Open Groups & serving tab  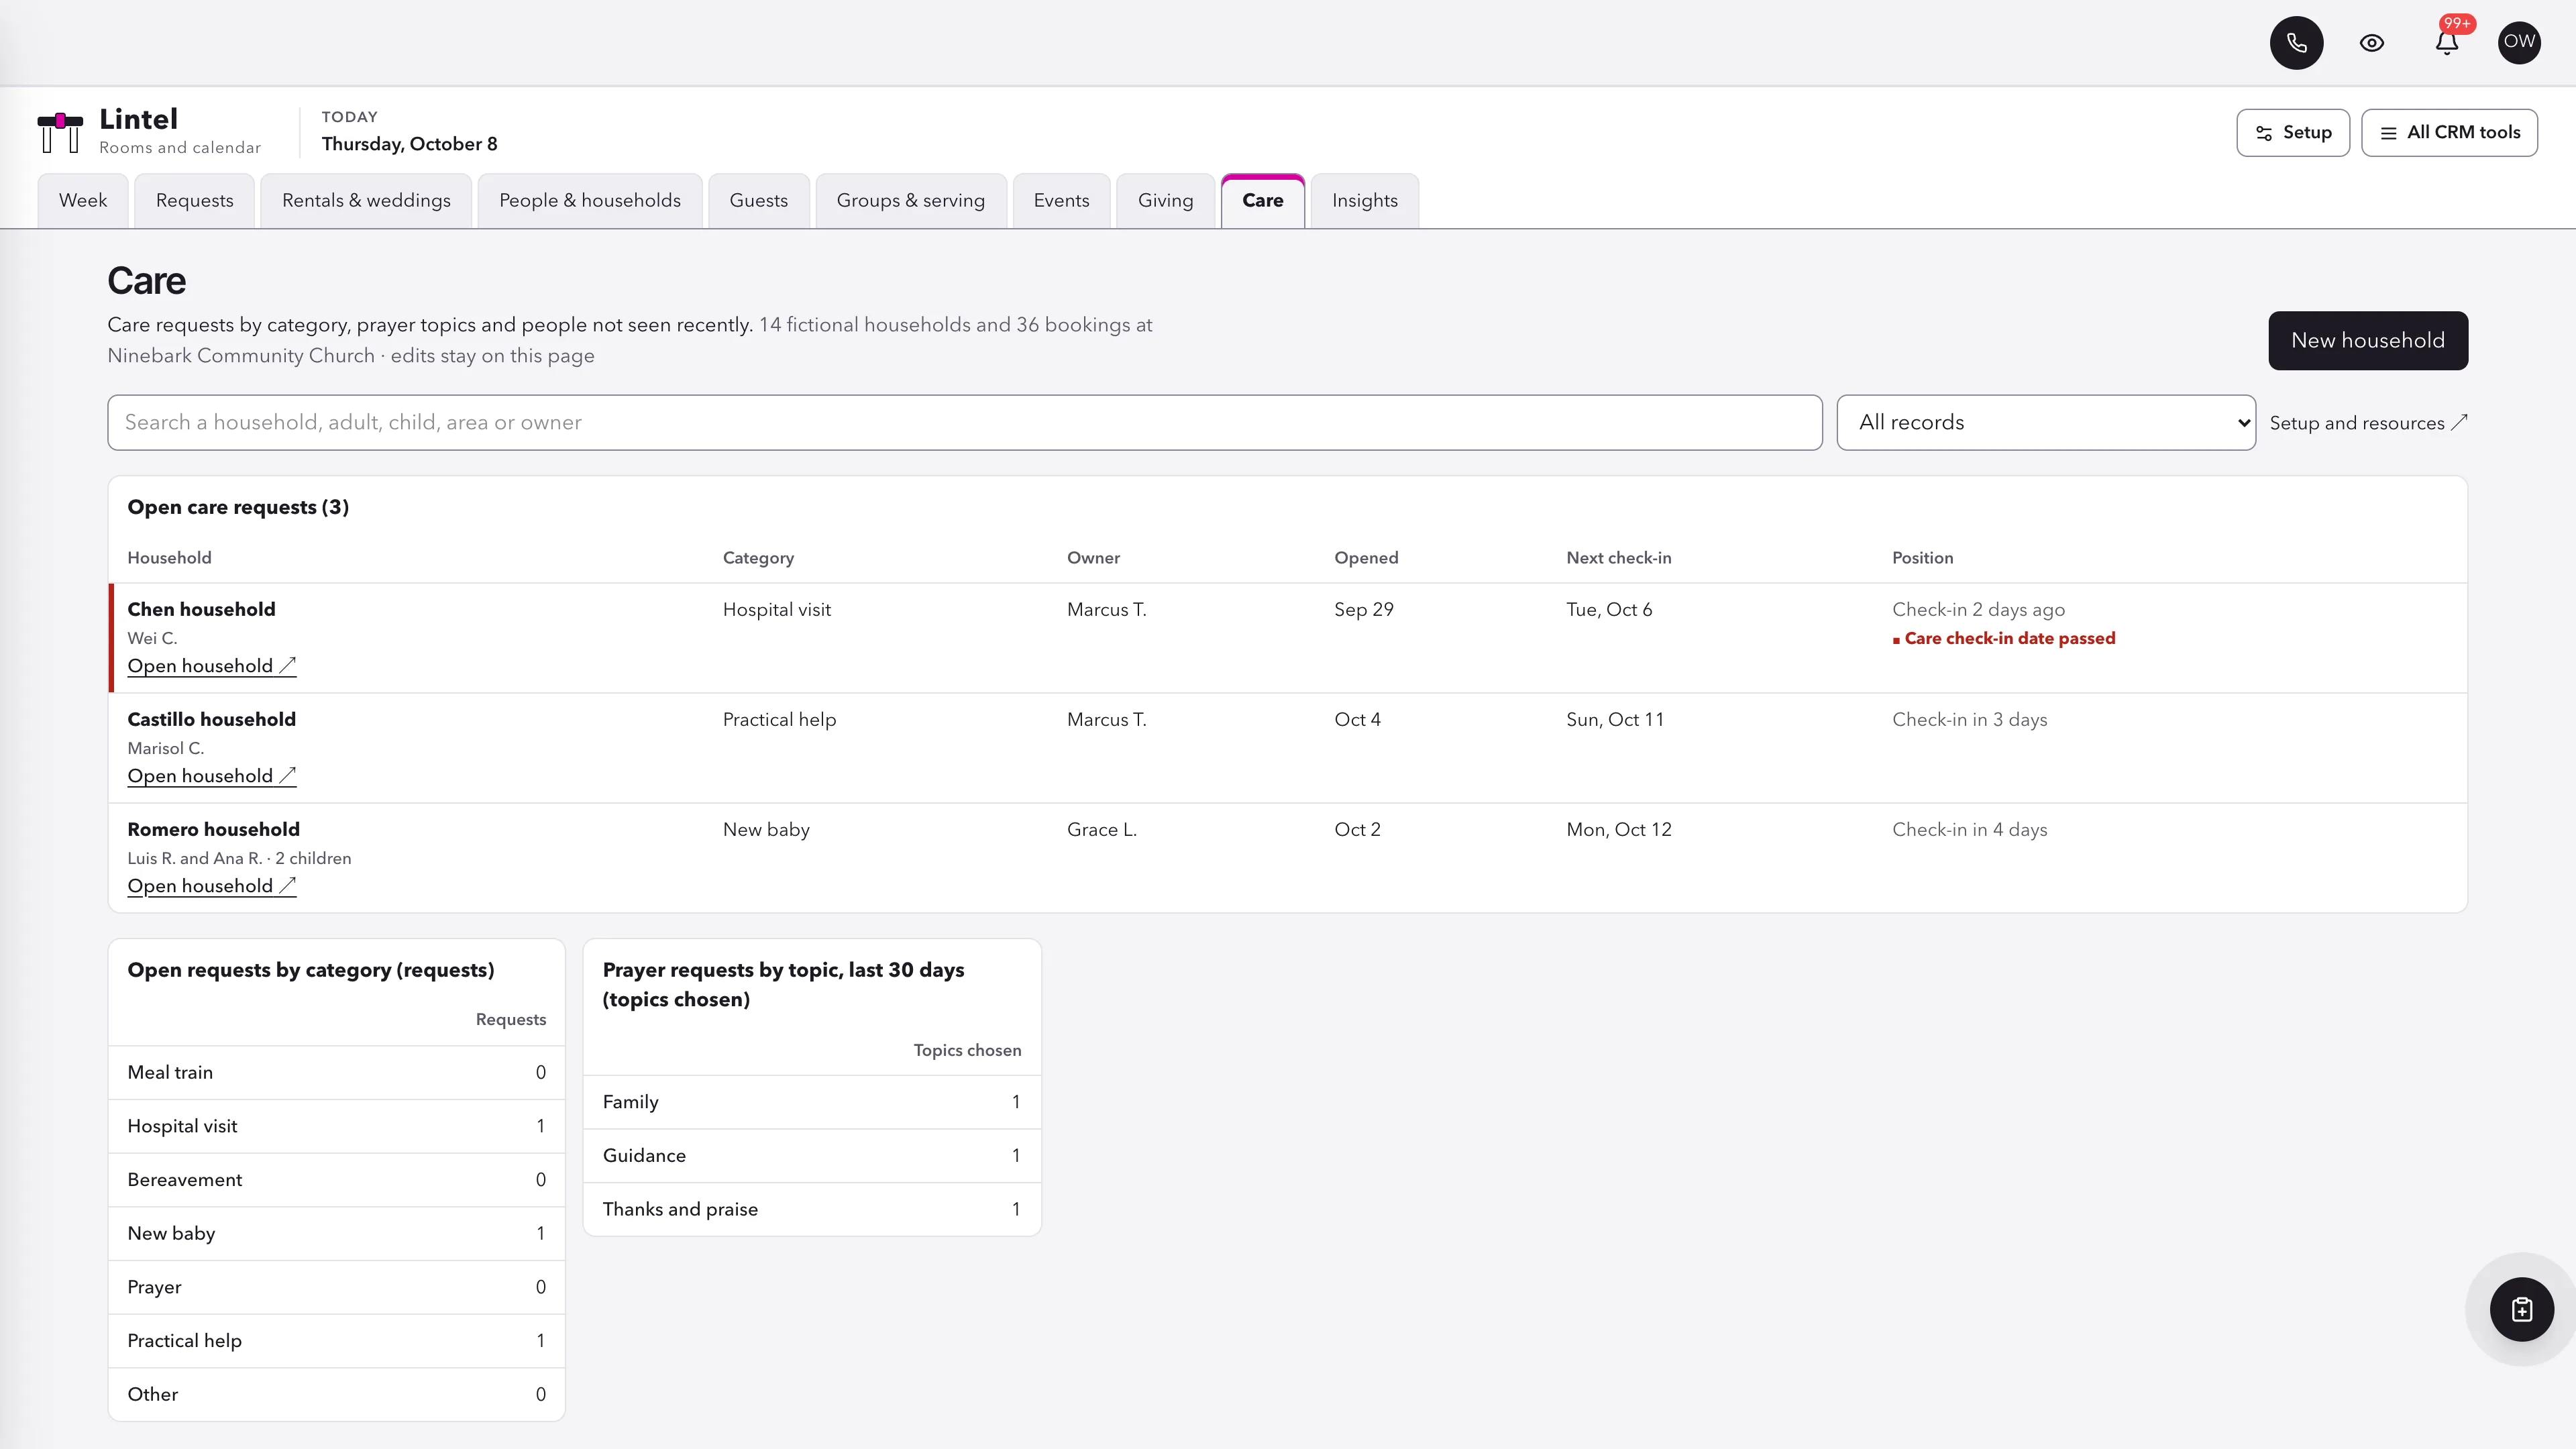point(910,201)
